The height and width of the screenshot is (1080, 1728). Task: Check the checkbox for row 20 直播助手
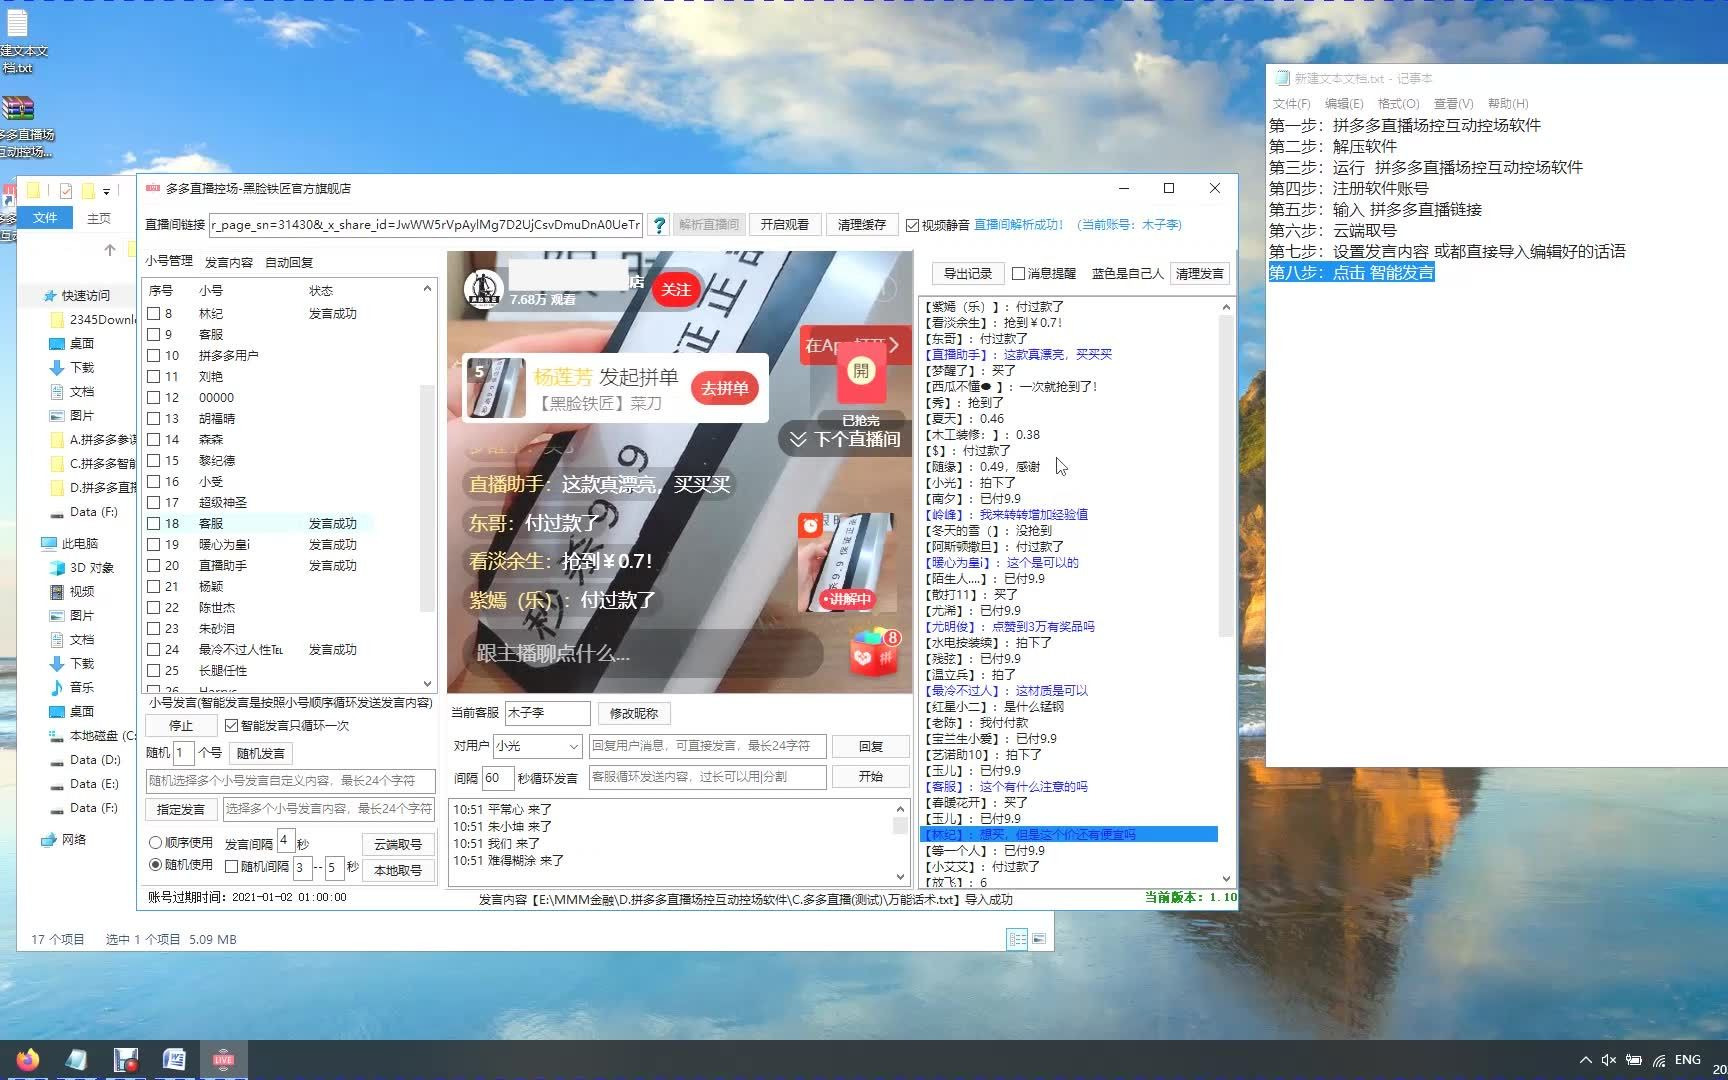(154, 565)
